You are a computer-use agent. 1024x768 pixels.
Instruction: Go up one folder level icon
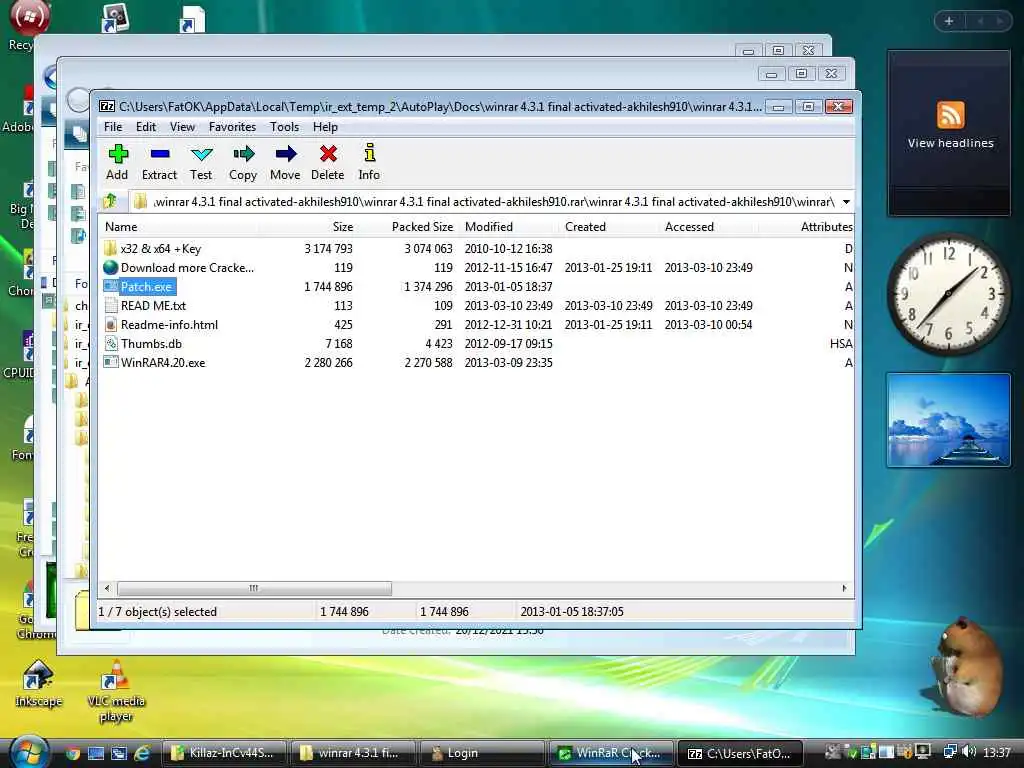point(110,201)
